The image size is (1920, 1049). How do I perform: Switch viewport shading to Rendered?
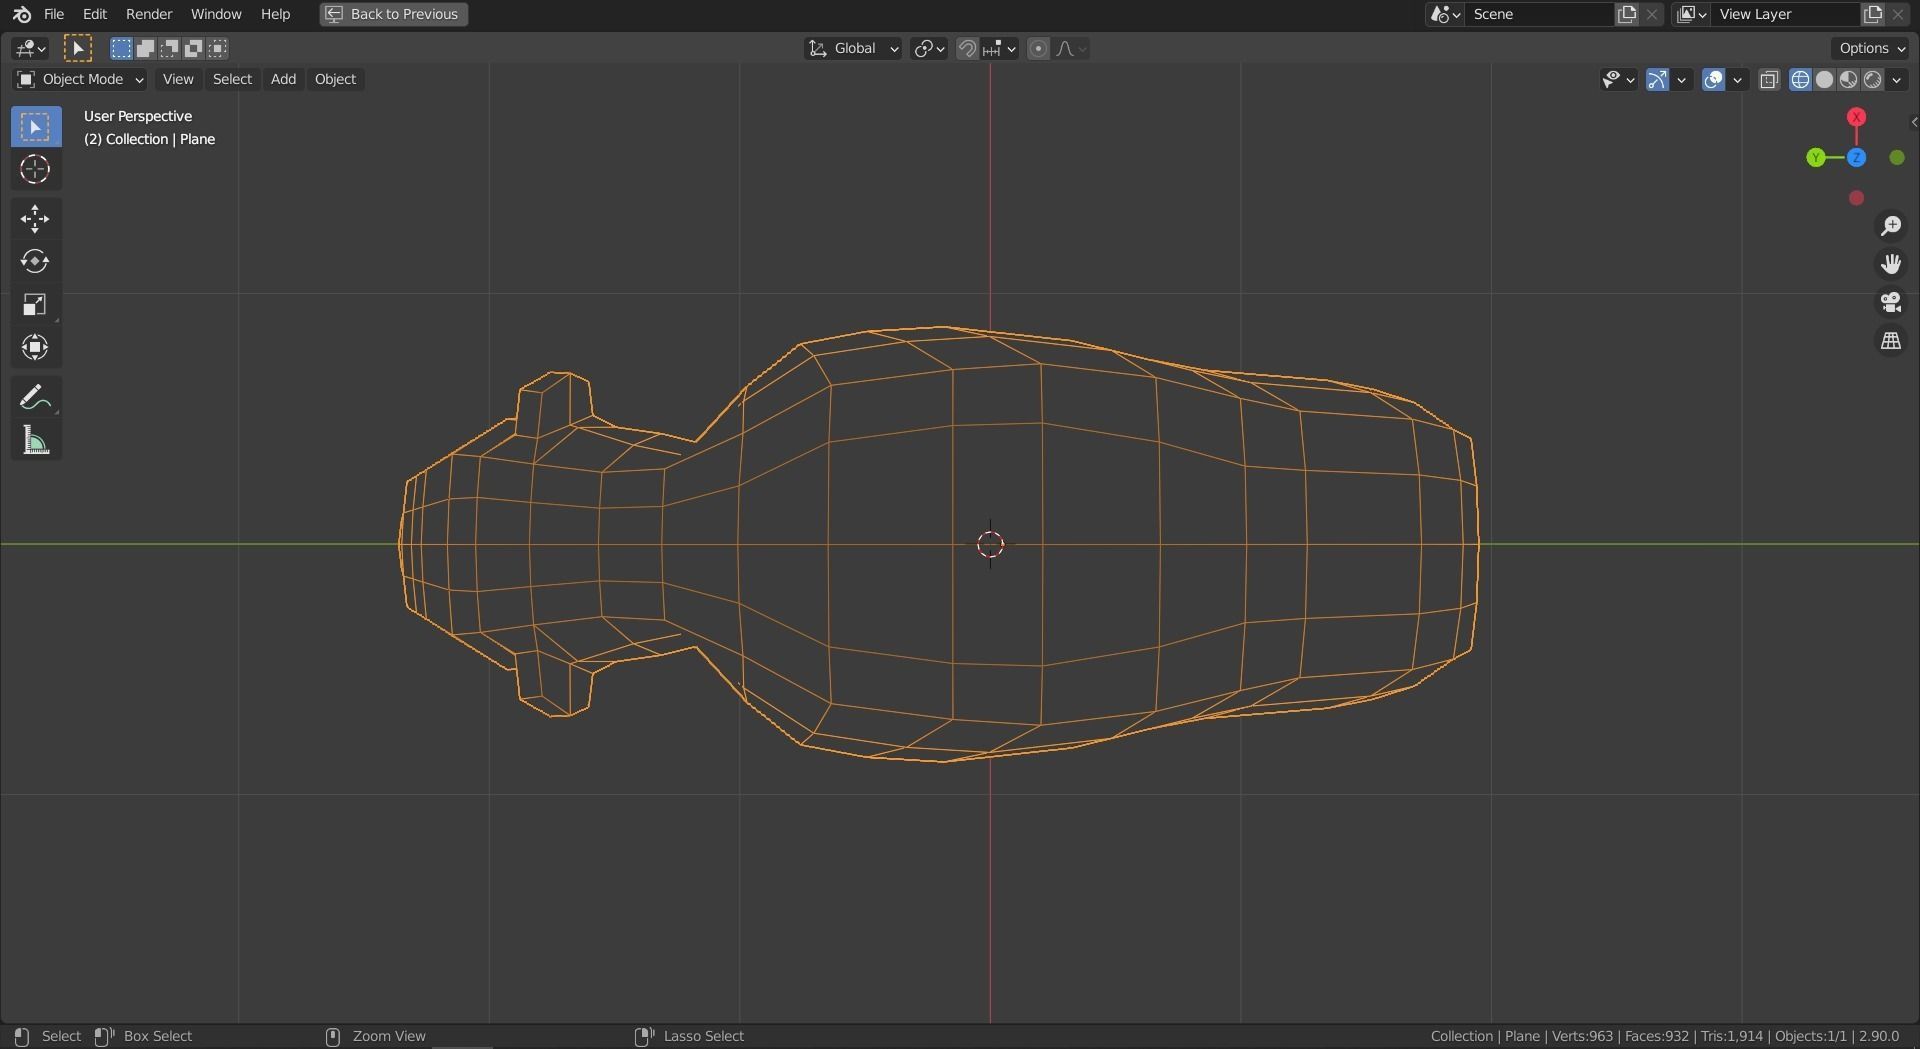coord(1872,80)
